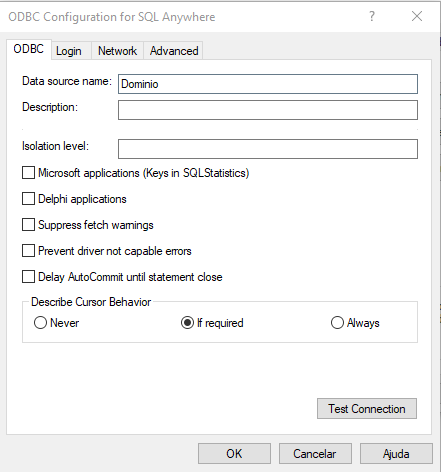Viewport: 441px width, 472px height.
Task: Close the ODBC Configuration dialog
Action: click(417, 16)
